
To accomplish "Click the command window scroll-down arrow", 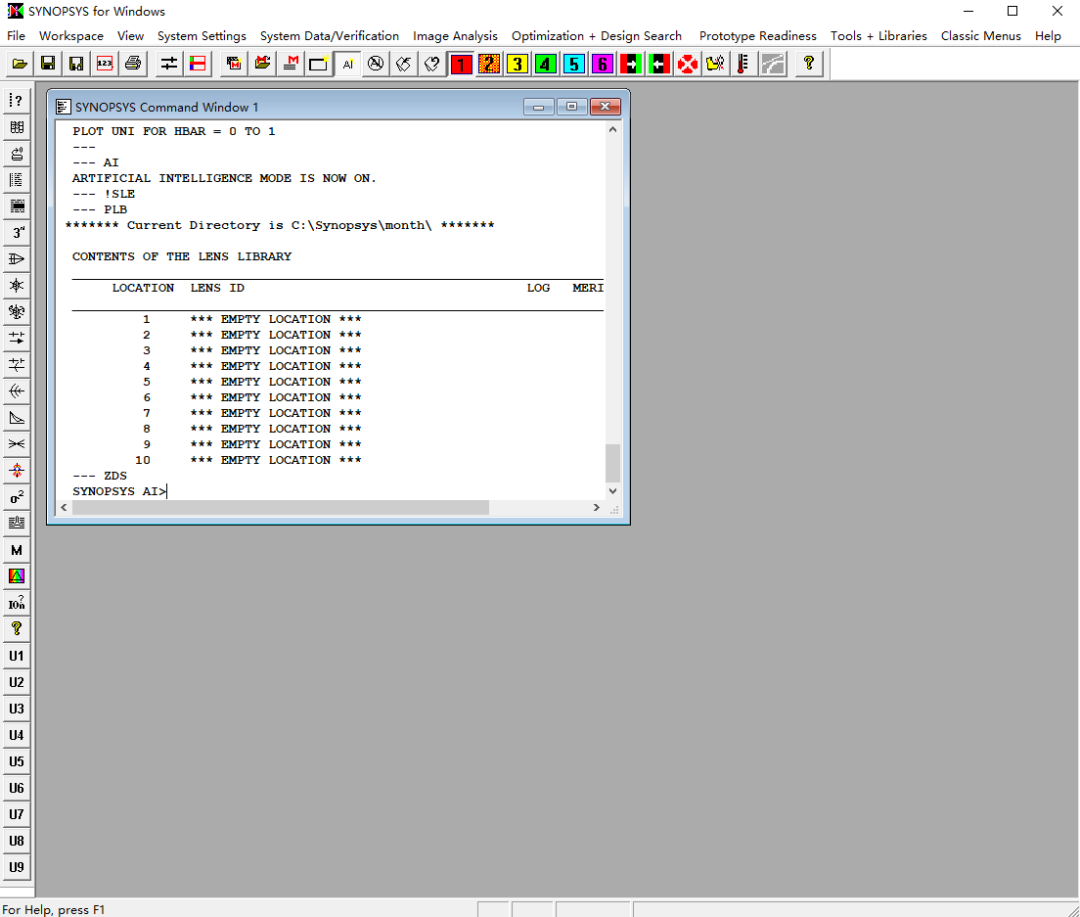I will [x=612, y=491].
